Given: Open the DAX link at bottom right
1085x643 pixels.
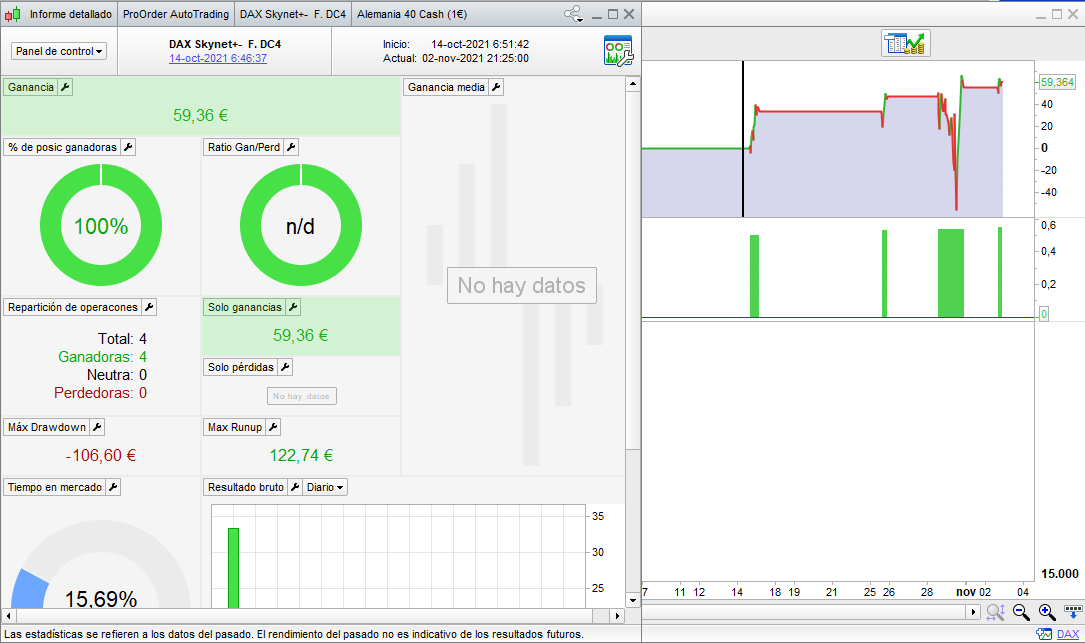Looking at the screenshot, I should click(1068, 634).
